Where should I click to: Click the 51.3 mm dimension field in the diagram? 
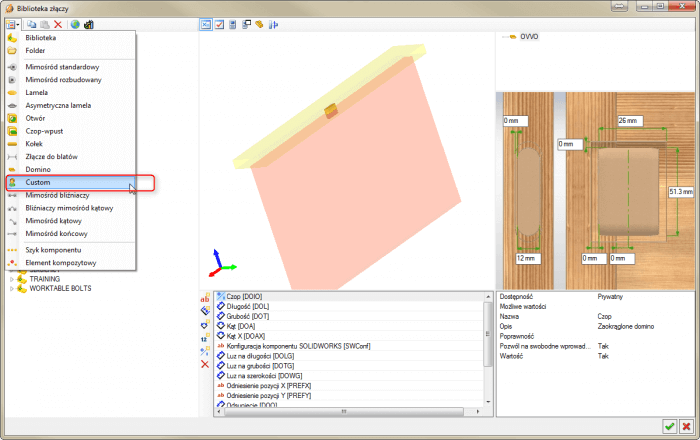coord(681,192)
